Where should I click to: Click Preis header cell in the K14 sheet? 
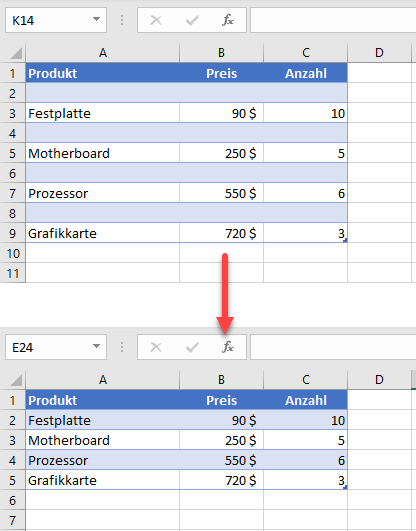pyautogui.click(x=221, y=73)
